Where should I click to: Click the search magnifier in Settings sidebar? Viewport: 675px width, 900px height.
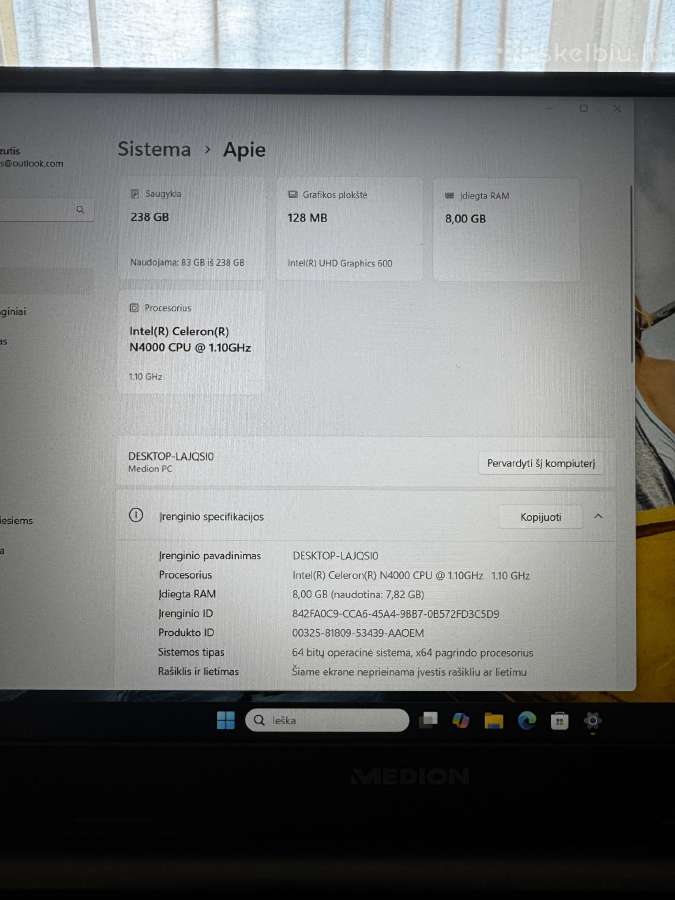pyautogui.click(x=80, y=210)
